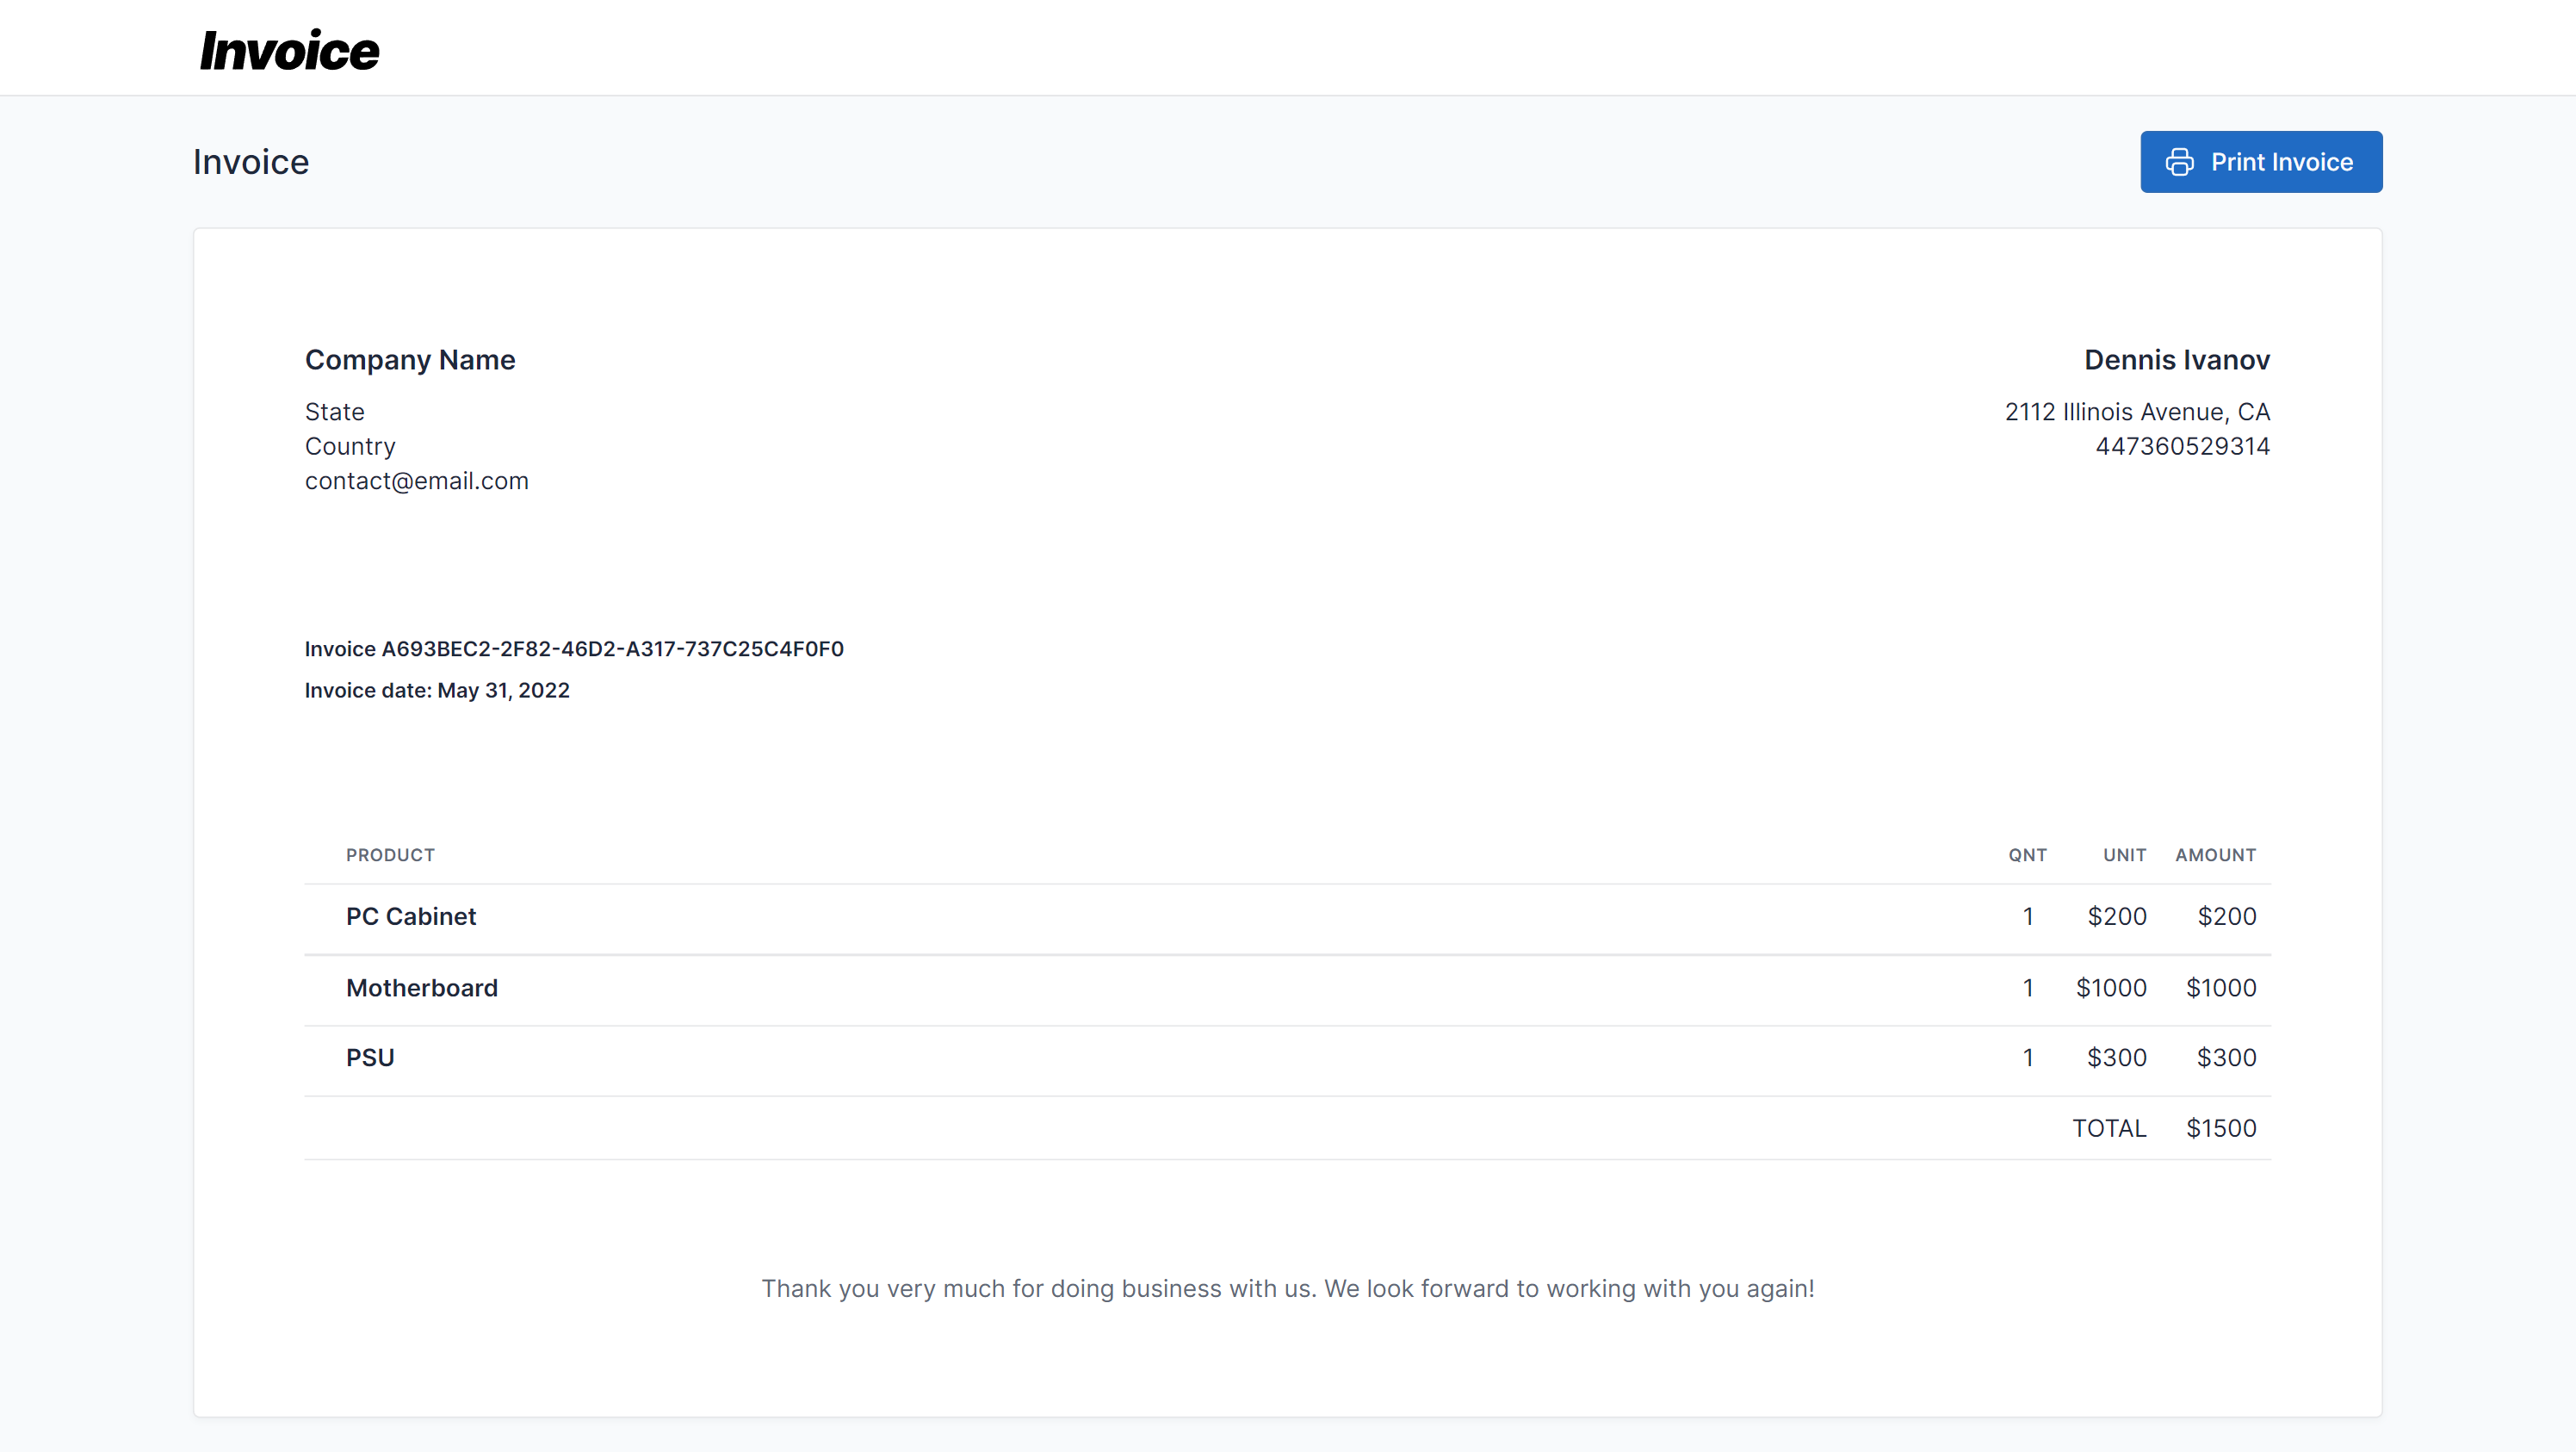Viewport: 2576px width, 1452px height.
Task: Click the printer icon on Print Invoice button
Action: click(x=2180, y=161)
